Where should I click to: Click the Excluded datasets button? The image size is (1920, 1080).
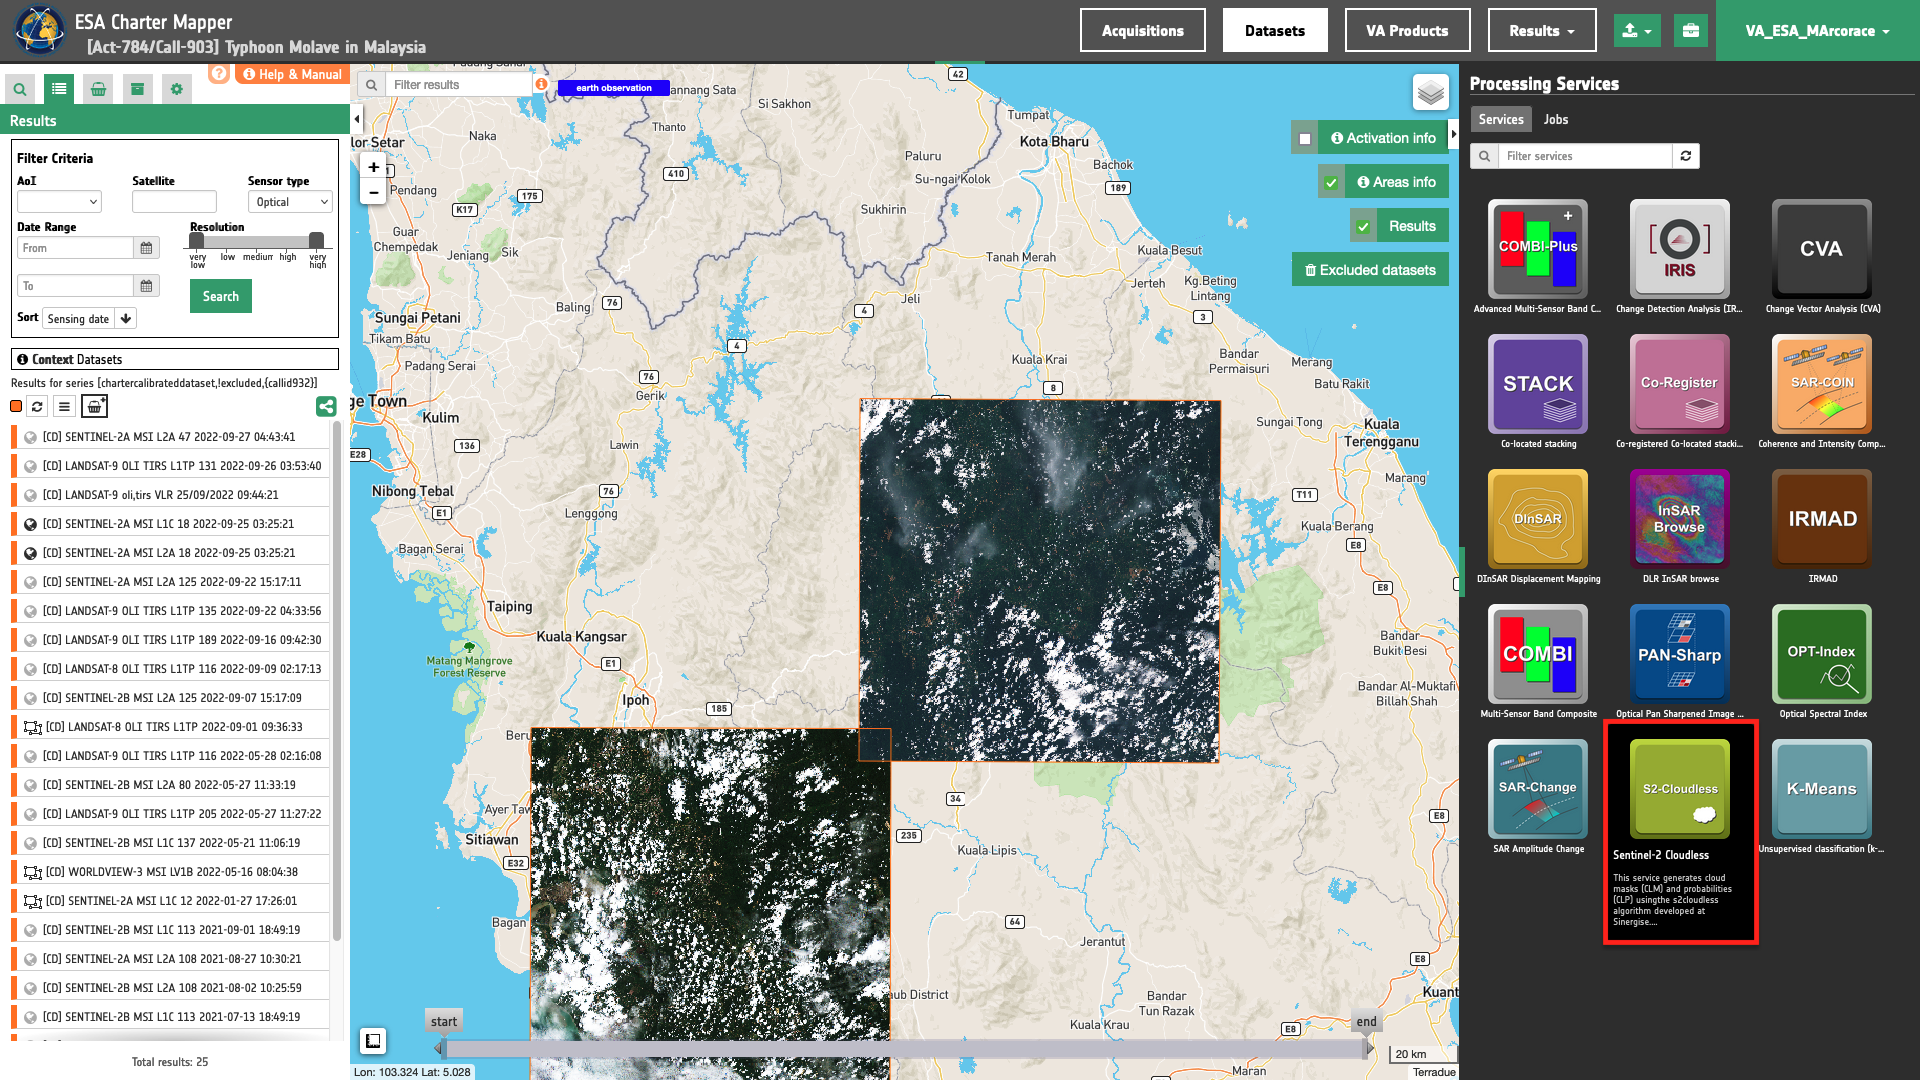(1370, 270)
